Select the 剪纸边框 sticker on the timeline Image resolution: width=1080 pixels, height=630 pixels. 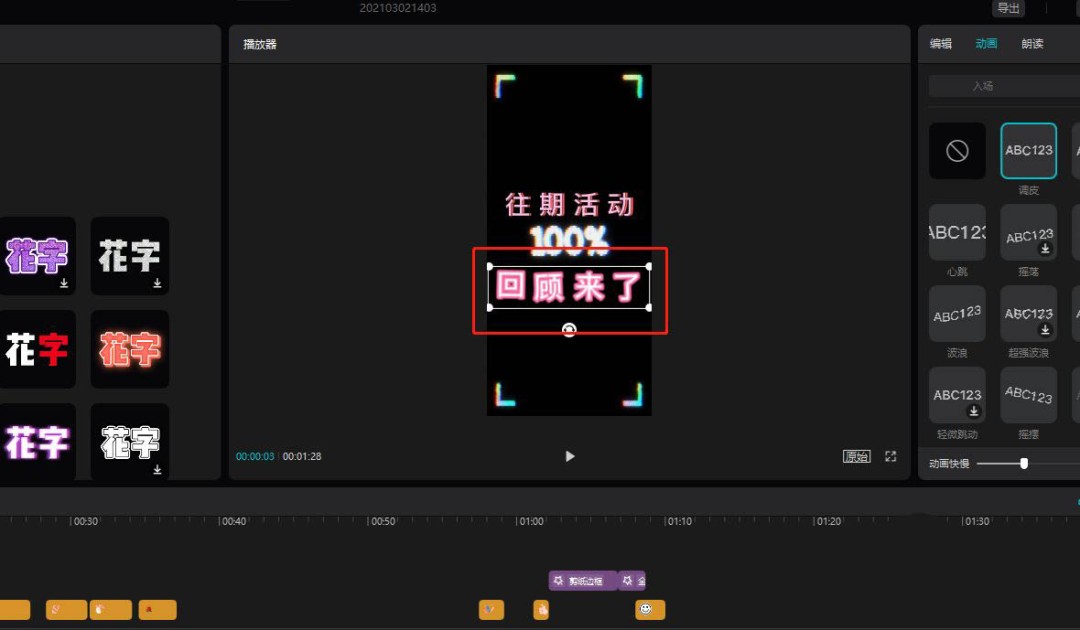click(582, 580)
